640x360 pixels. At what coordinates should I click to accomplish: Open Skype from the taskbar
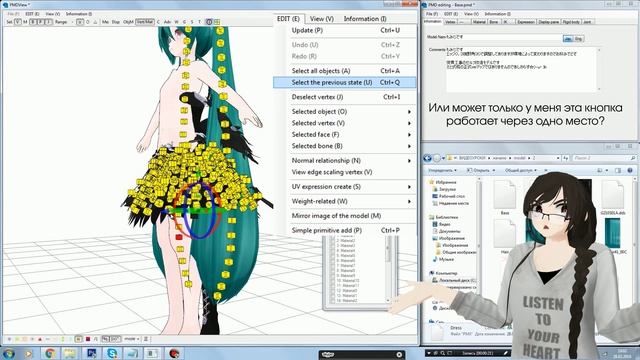[112, 353]
